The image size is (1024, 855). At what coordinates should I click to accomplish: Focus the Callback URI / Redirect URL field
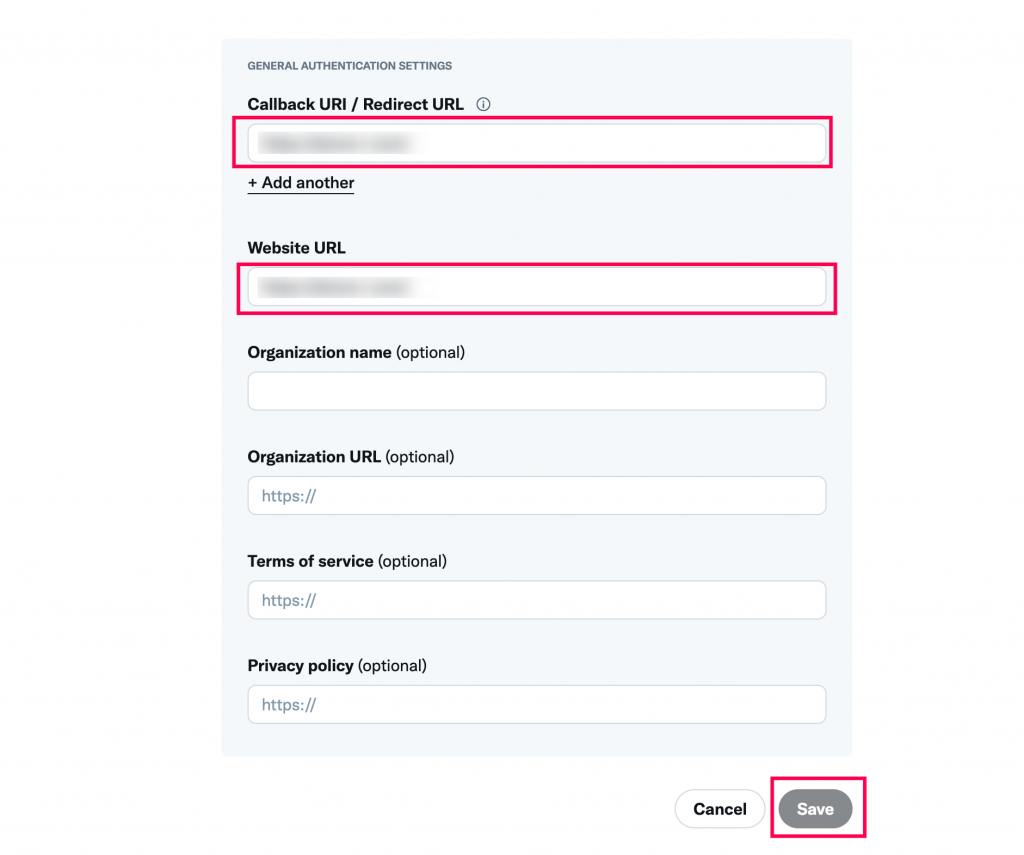537,143
